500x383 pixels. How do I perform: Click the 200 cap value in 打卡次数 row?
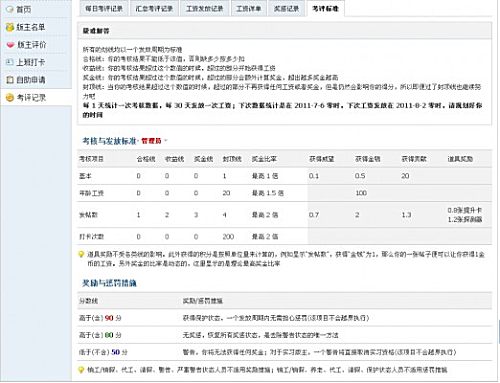tap(228, 237)
